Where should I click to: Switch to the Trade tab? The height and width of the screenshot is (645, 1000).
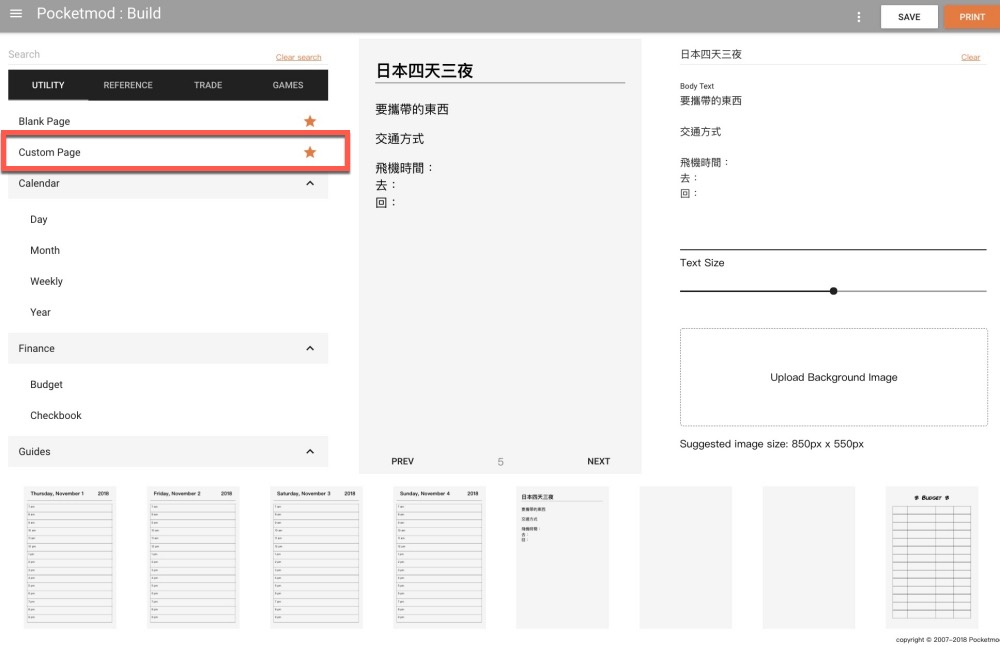208,85
